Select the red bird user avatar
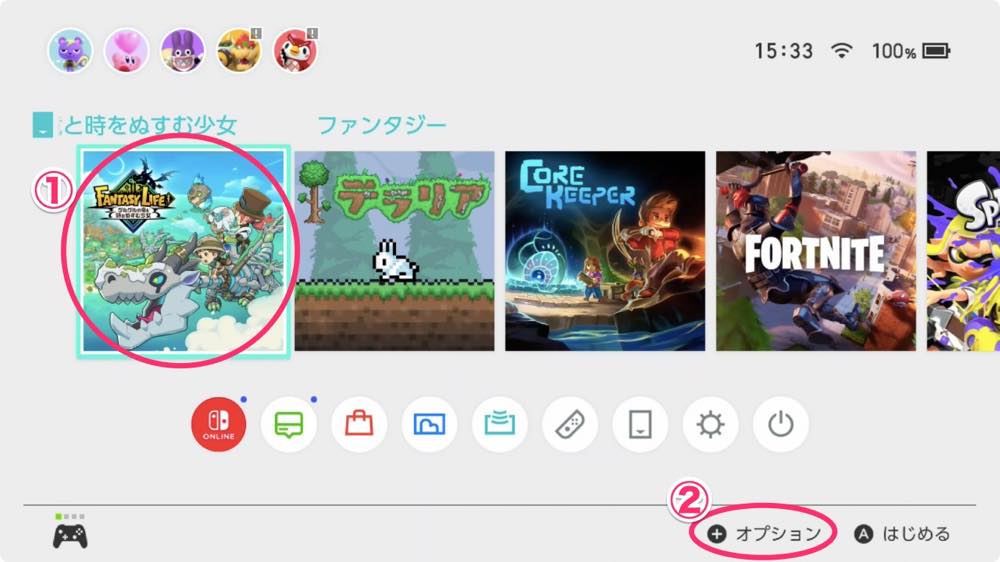The height and width of the screenshot is (562, 1000). [295, 50]
